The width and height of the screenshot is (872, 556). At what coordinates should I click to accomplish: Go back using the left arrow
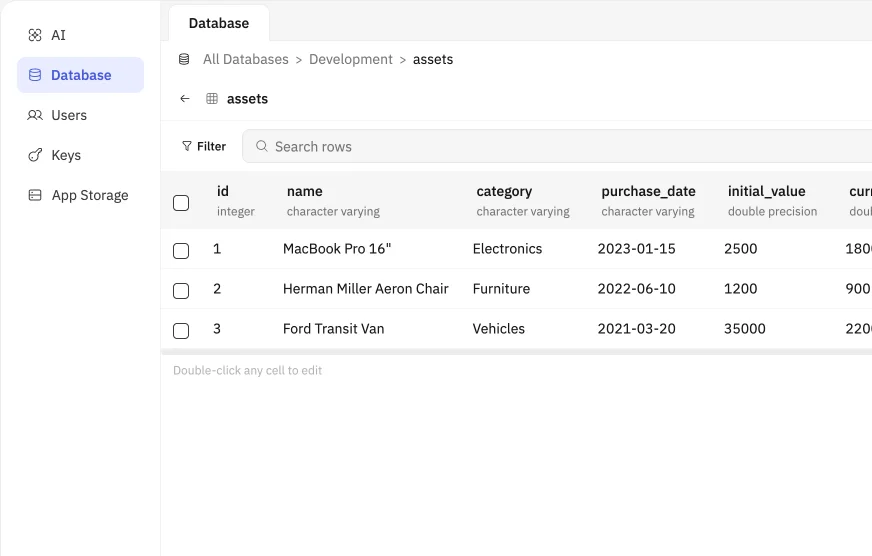185,98
